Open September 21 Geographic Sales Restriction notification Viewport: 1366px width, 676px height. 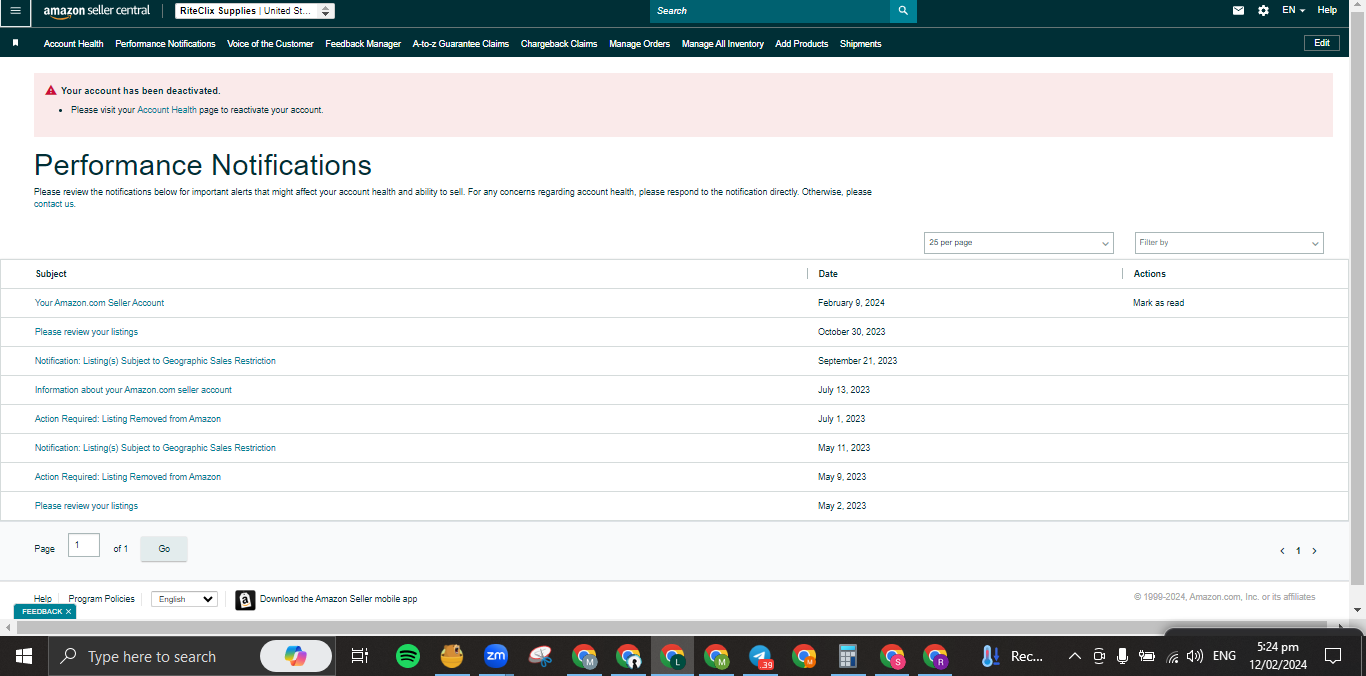tap(155, 361)
